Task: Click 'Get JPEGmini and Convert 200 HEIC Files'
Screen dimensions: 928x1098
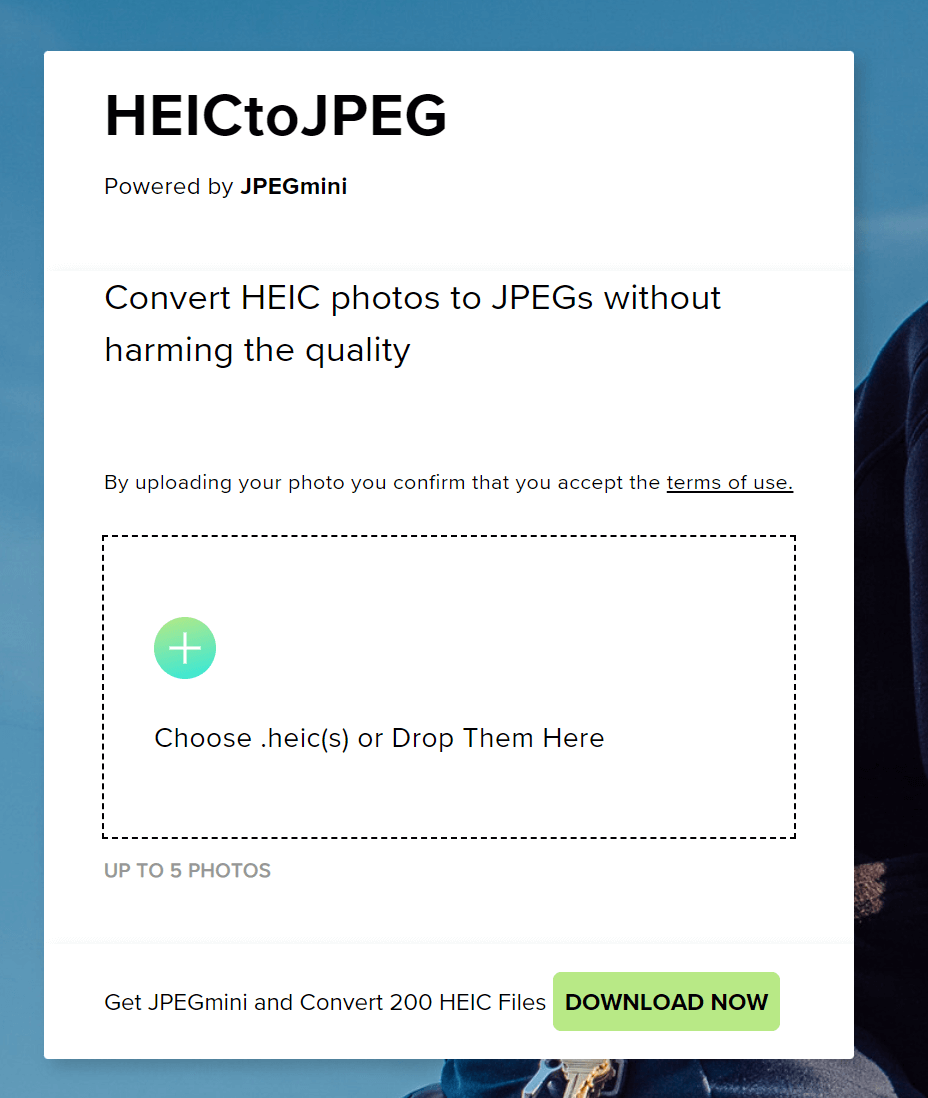Action: point(324,1001)
